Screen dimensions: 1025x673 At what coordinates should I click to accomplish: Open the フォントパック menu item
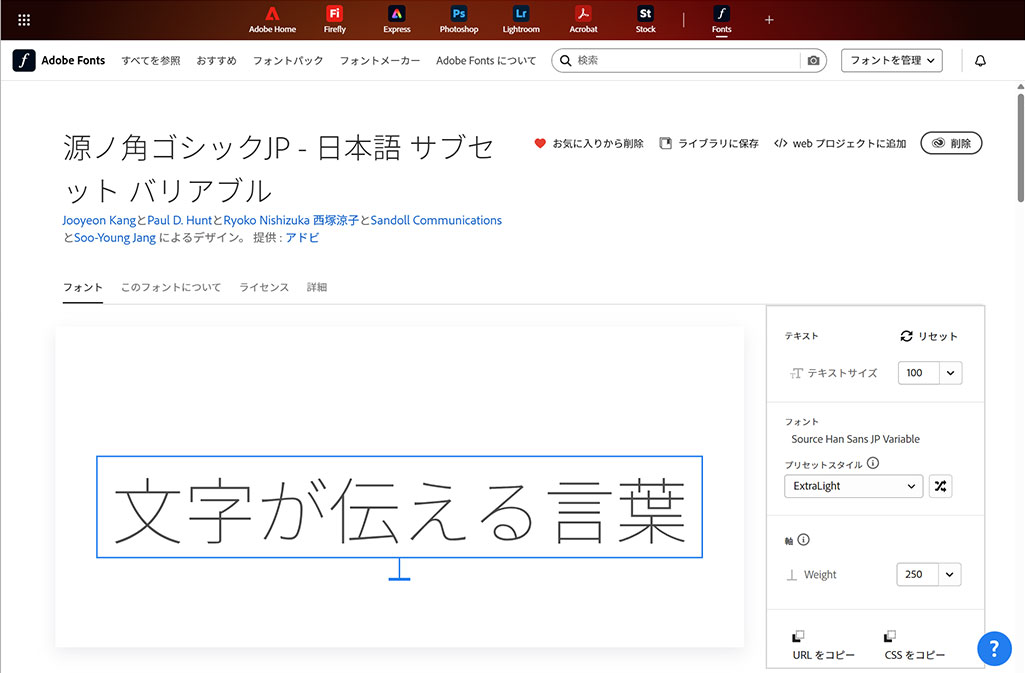(x=288, y=61)
